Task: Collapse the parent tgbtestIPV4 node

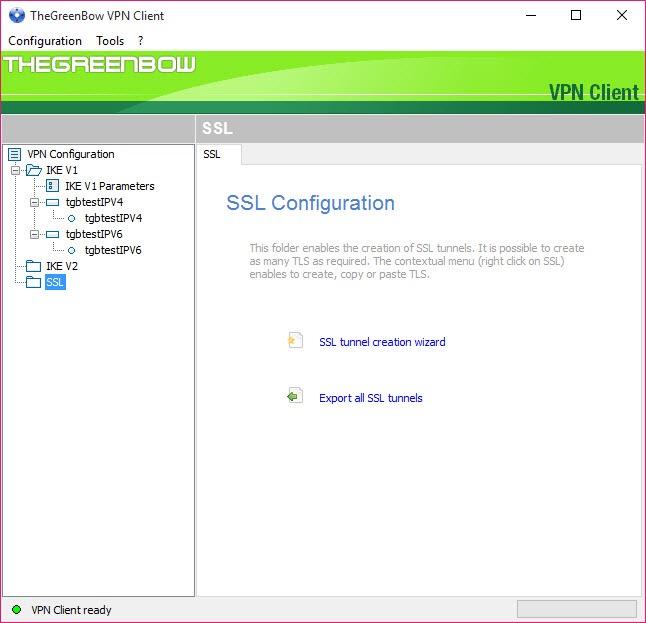Action: point(35,202)
